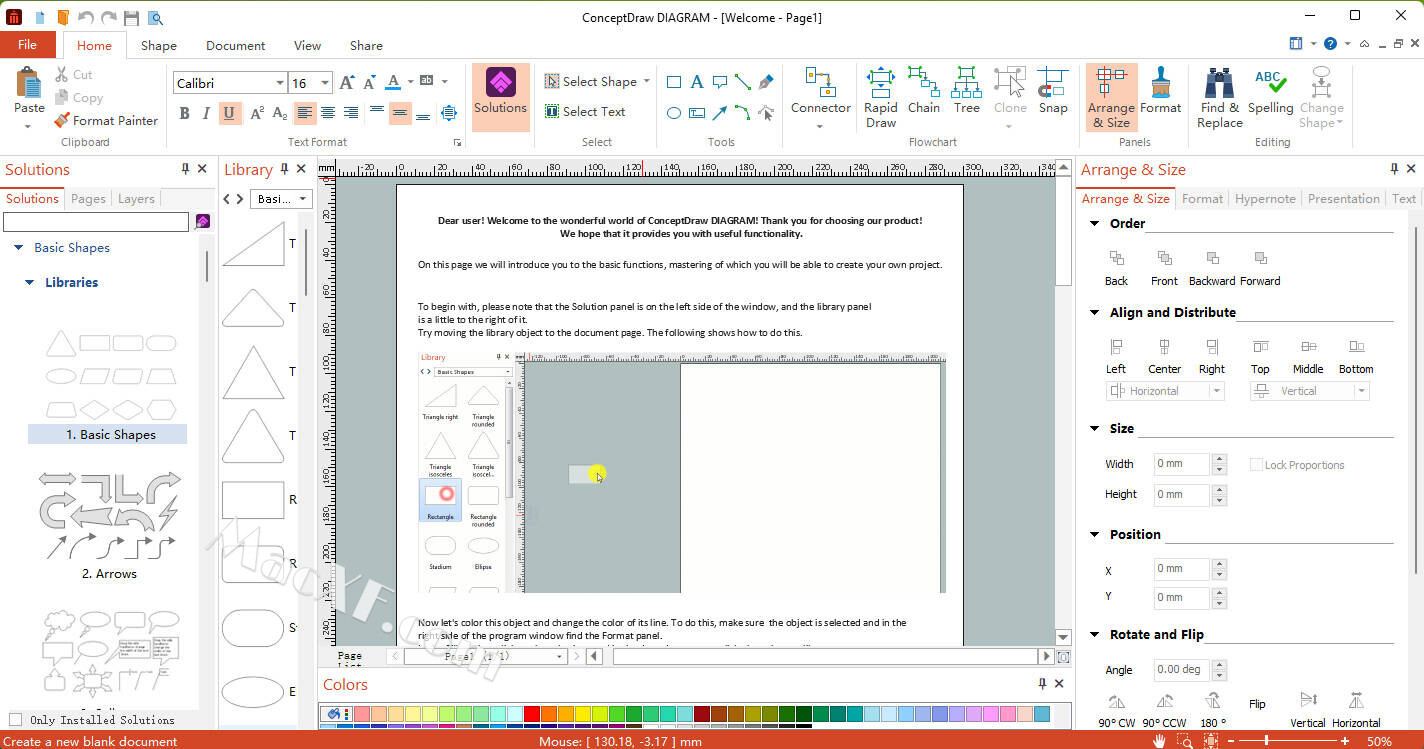The image size is (1424, 749).
Task: Activate the Rapid Draw tool
Action: pyautogui.click(x=880, y=97)
